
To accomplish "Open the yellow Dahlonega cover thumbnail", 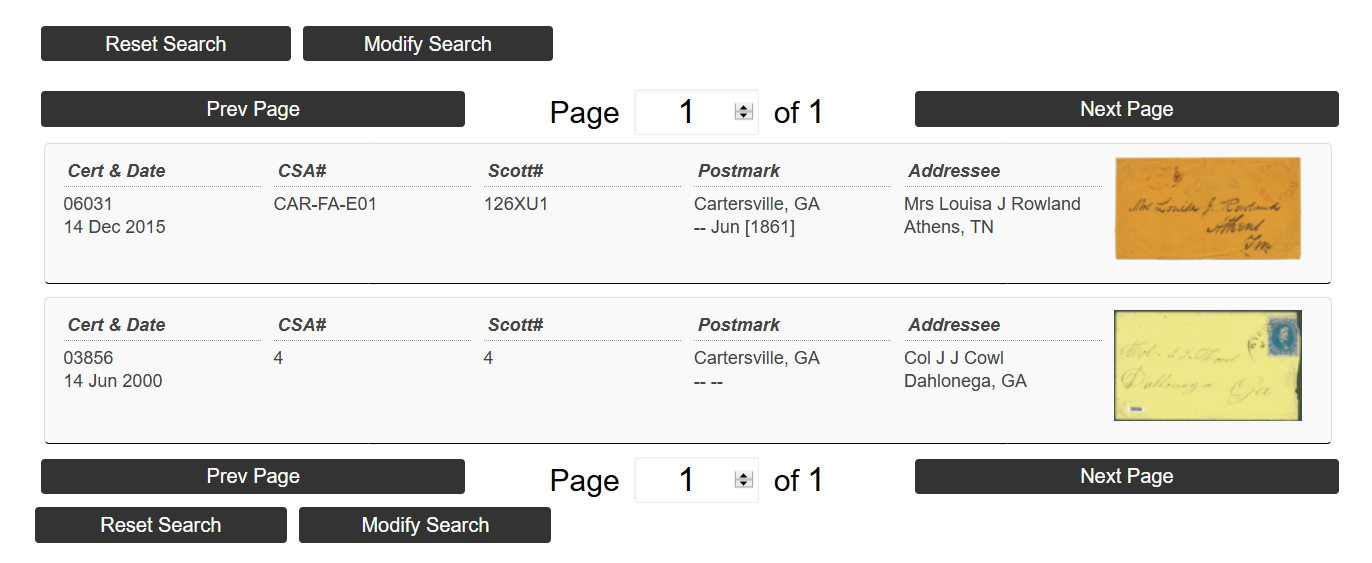I will point(1208,365).
